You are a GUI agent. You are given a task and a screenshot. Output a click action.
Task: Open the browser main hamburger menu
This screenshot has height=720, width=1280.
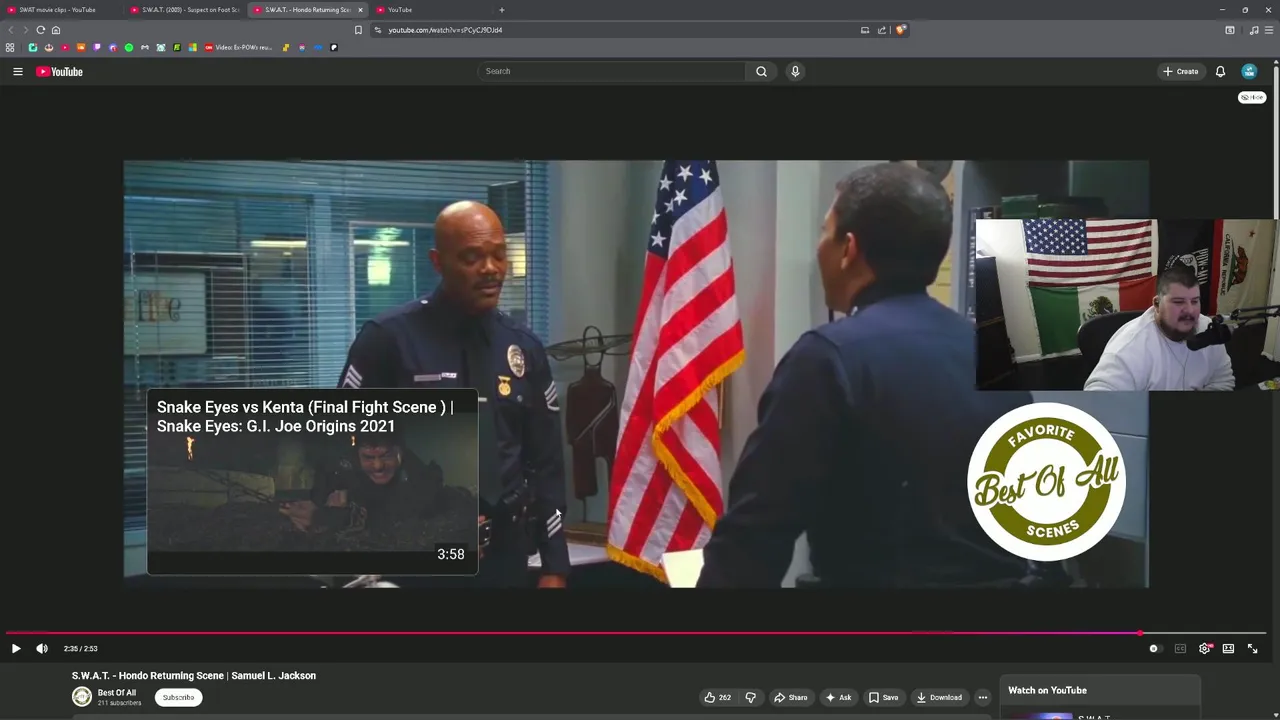(x=1270, y=30)
